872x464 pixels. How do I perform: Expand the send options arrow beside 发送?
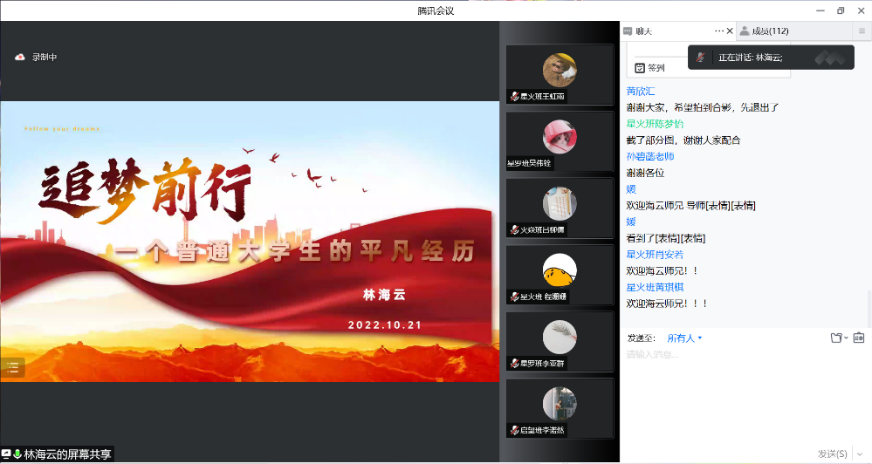[860, 454]
